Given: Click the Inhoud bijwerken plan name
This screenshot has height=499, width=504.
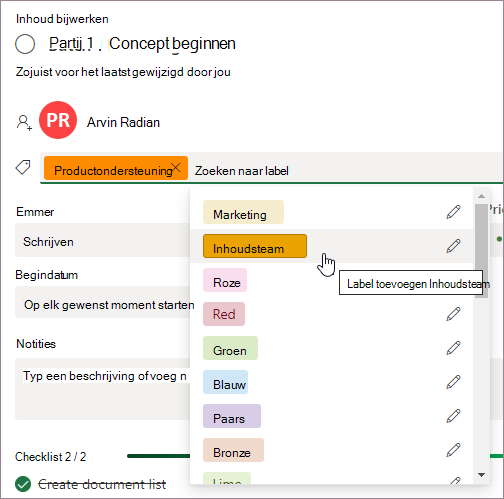Looking at the screenshot, I should pyautogui.click(x=62, y=19).
